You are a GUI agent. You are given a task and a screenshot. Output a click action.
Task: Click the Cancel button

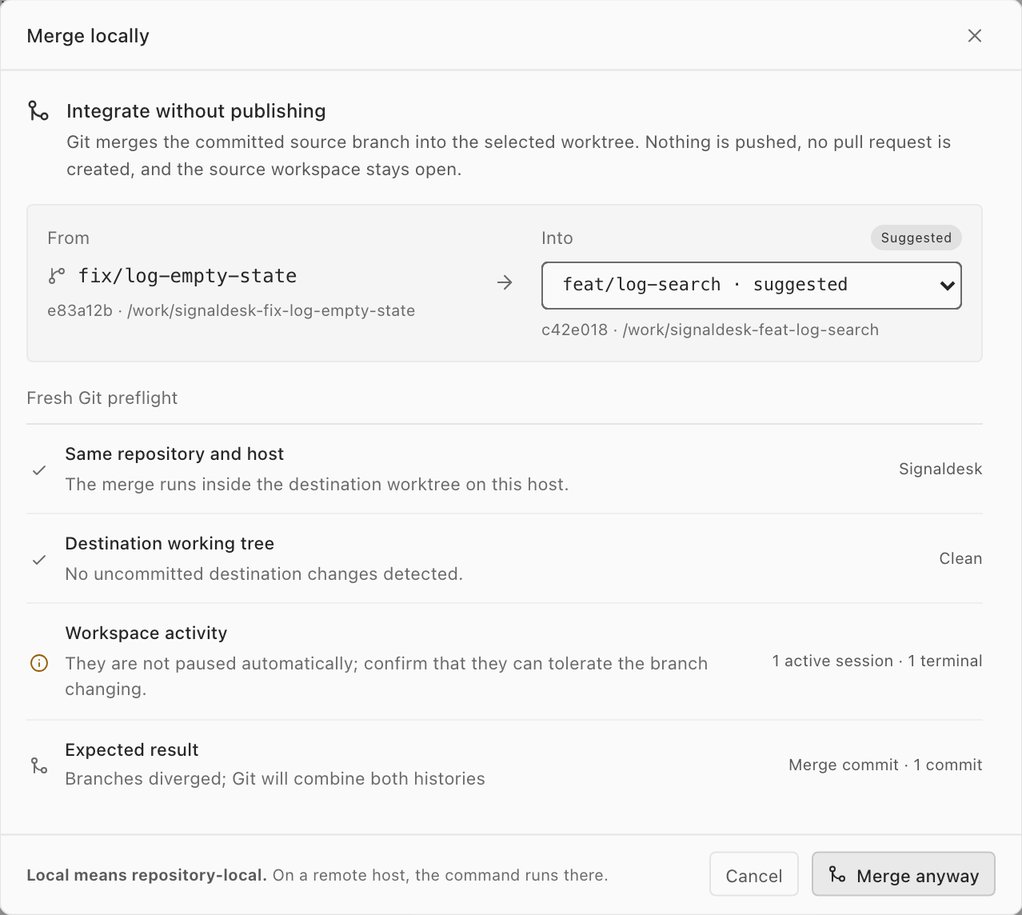(753, 875)
